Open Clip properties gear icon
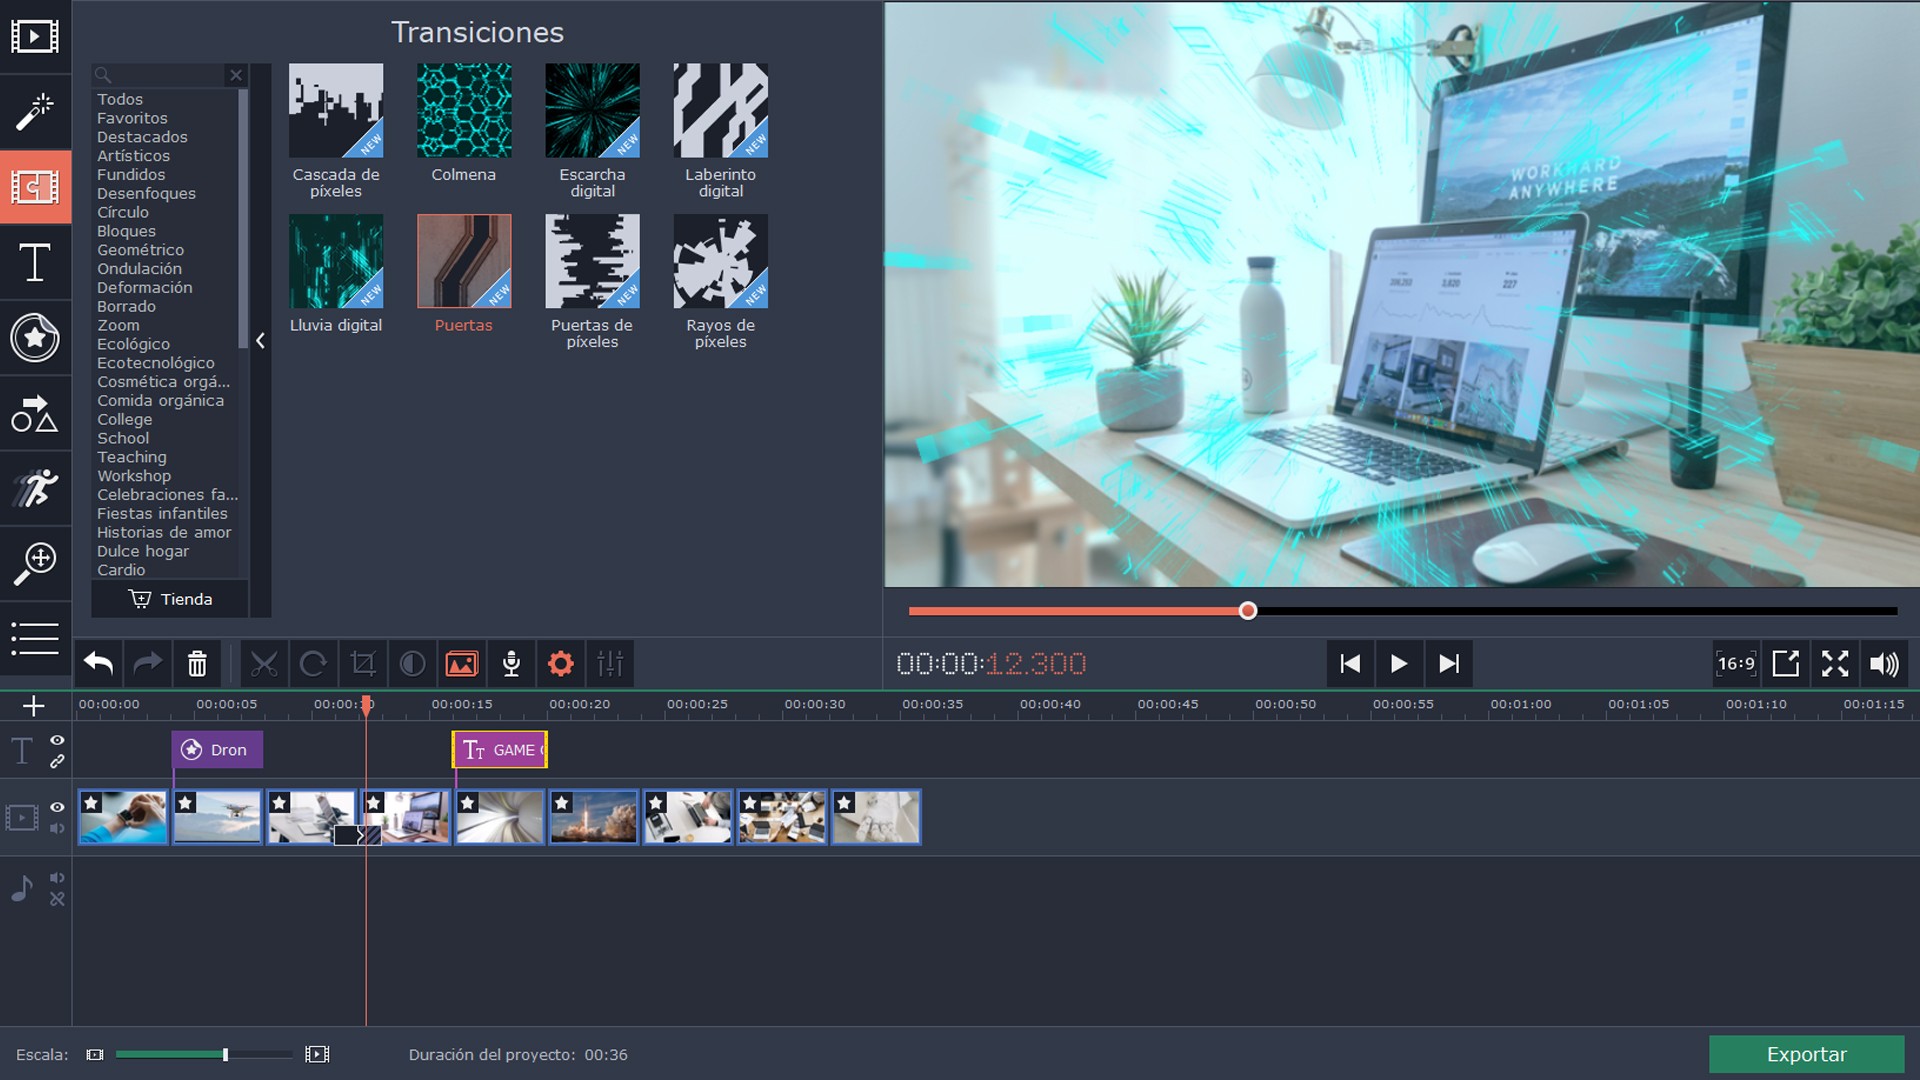 pos(561,664)
